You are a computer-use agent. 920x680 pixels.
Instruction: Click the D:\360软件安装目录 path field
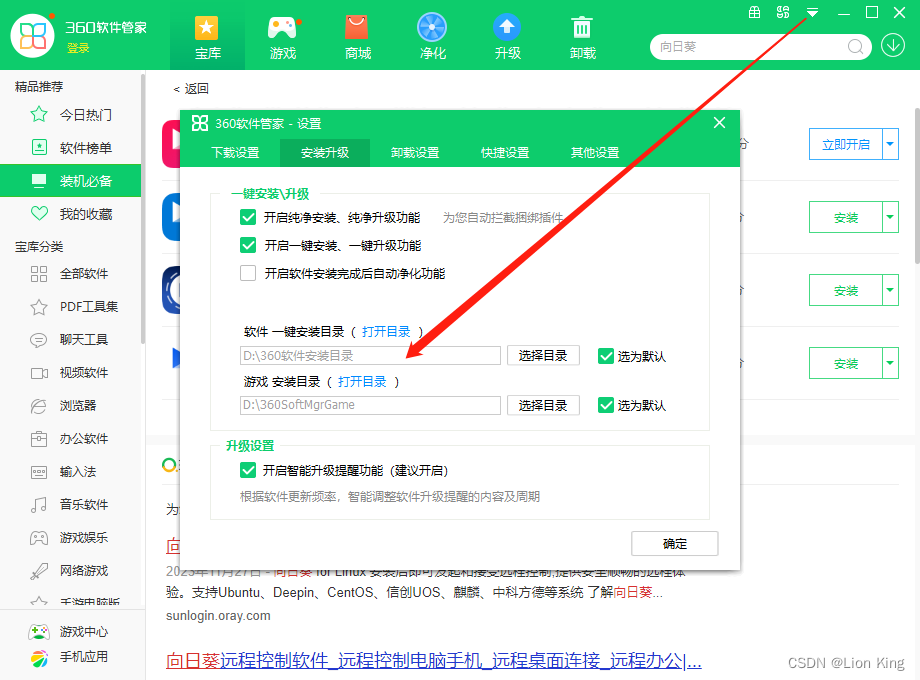pyautogui.click(x=370, y=356)
